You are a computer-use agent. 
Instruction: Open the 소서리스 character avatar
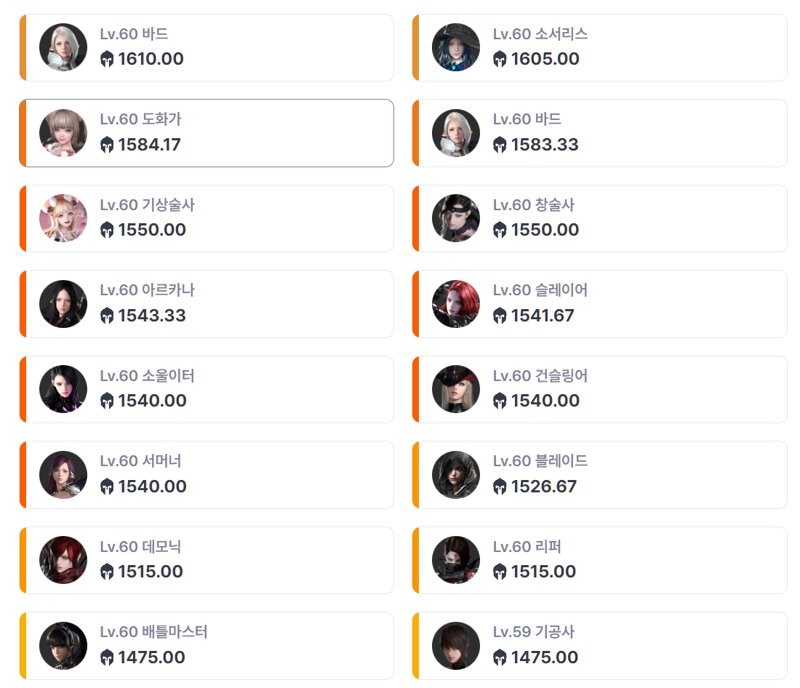click(456, 47)
